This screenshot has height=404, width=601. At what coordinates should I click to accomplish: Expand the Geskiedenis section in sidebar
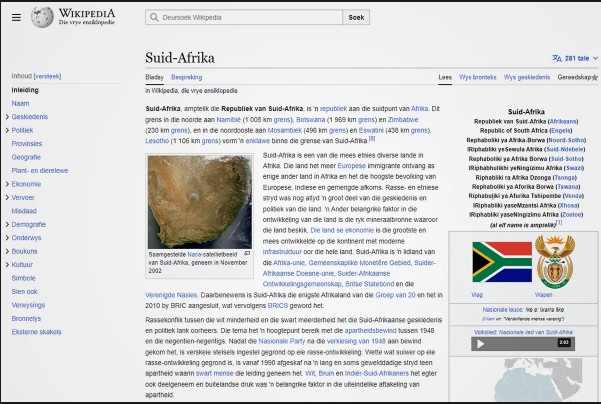[5, 117]
